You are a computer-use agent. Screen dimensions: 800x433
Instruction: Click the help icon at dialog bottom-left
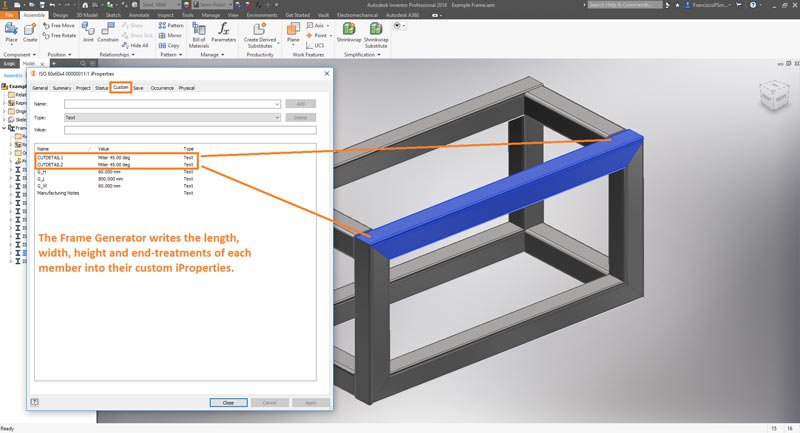[x=34, y=402]
